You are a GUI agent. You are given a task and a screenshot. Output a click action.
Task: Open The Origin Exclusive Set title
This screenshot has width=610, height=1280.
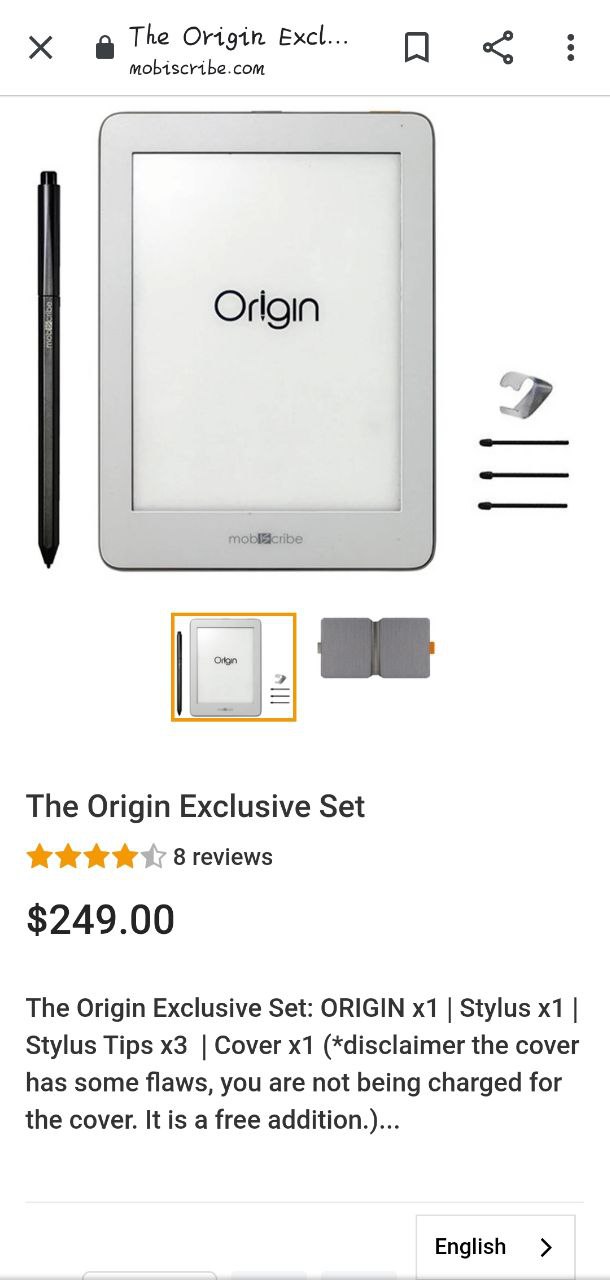tap(195, 806)
